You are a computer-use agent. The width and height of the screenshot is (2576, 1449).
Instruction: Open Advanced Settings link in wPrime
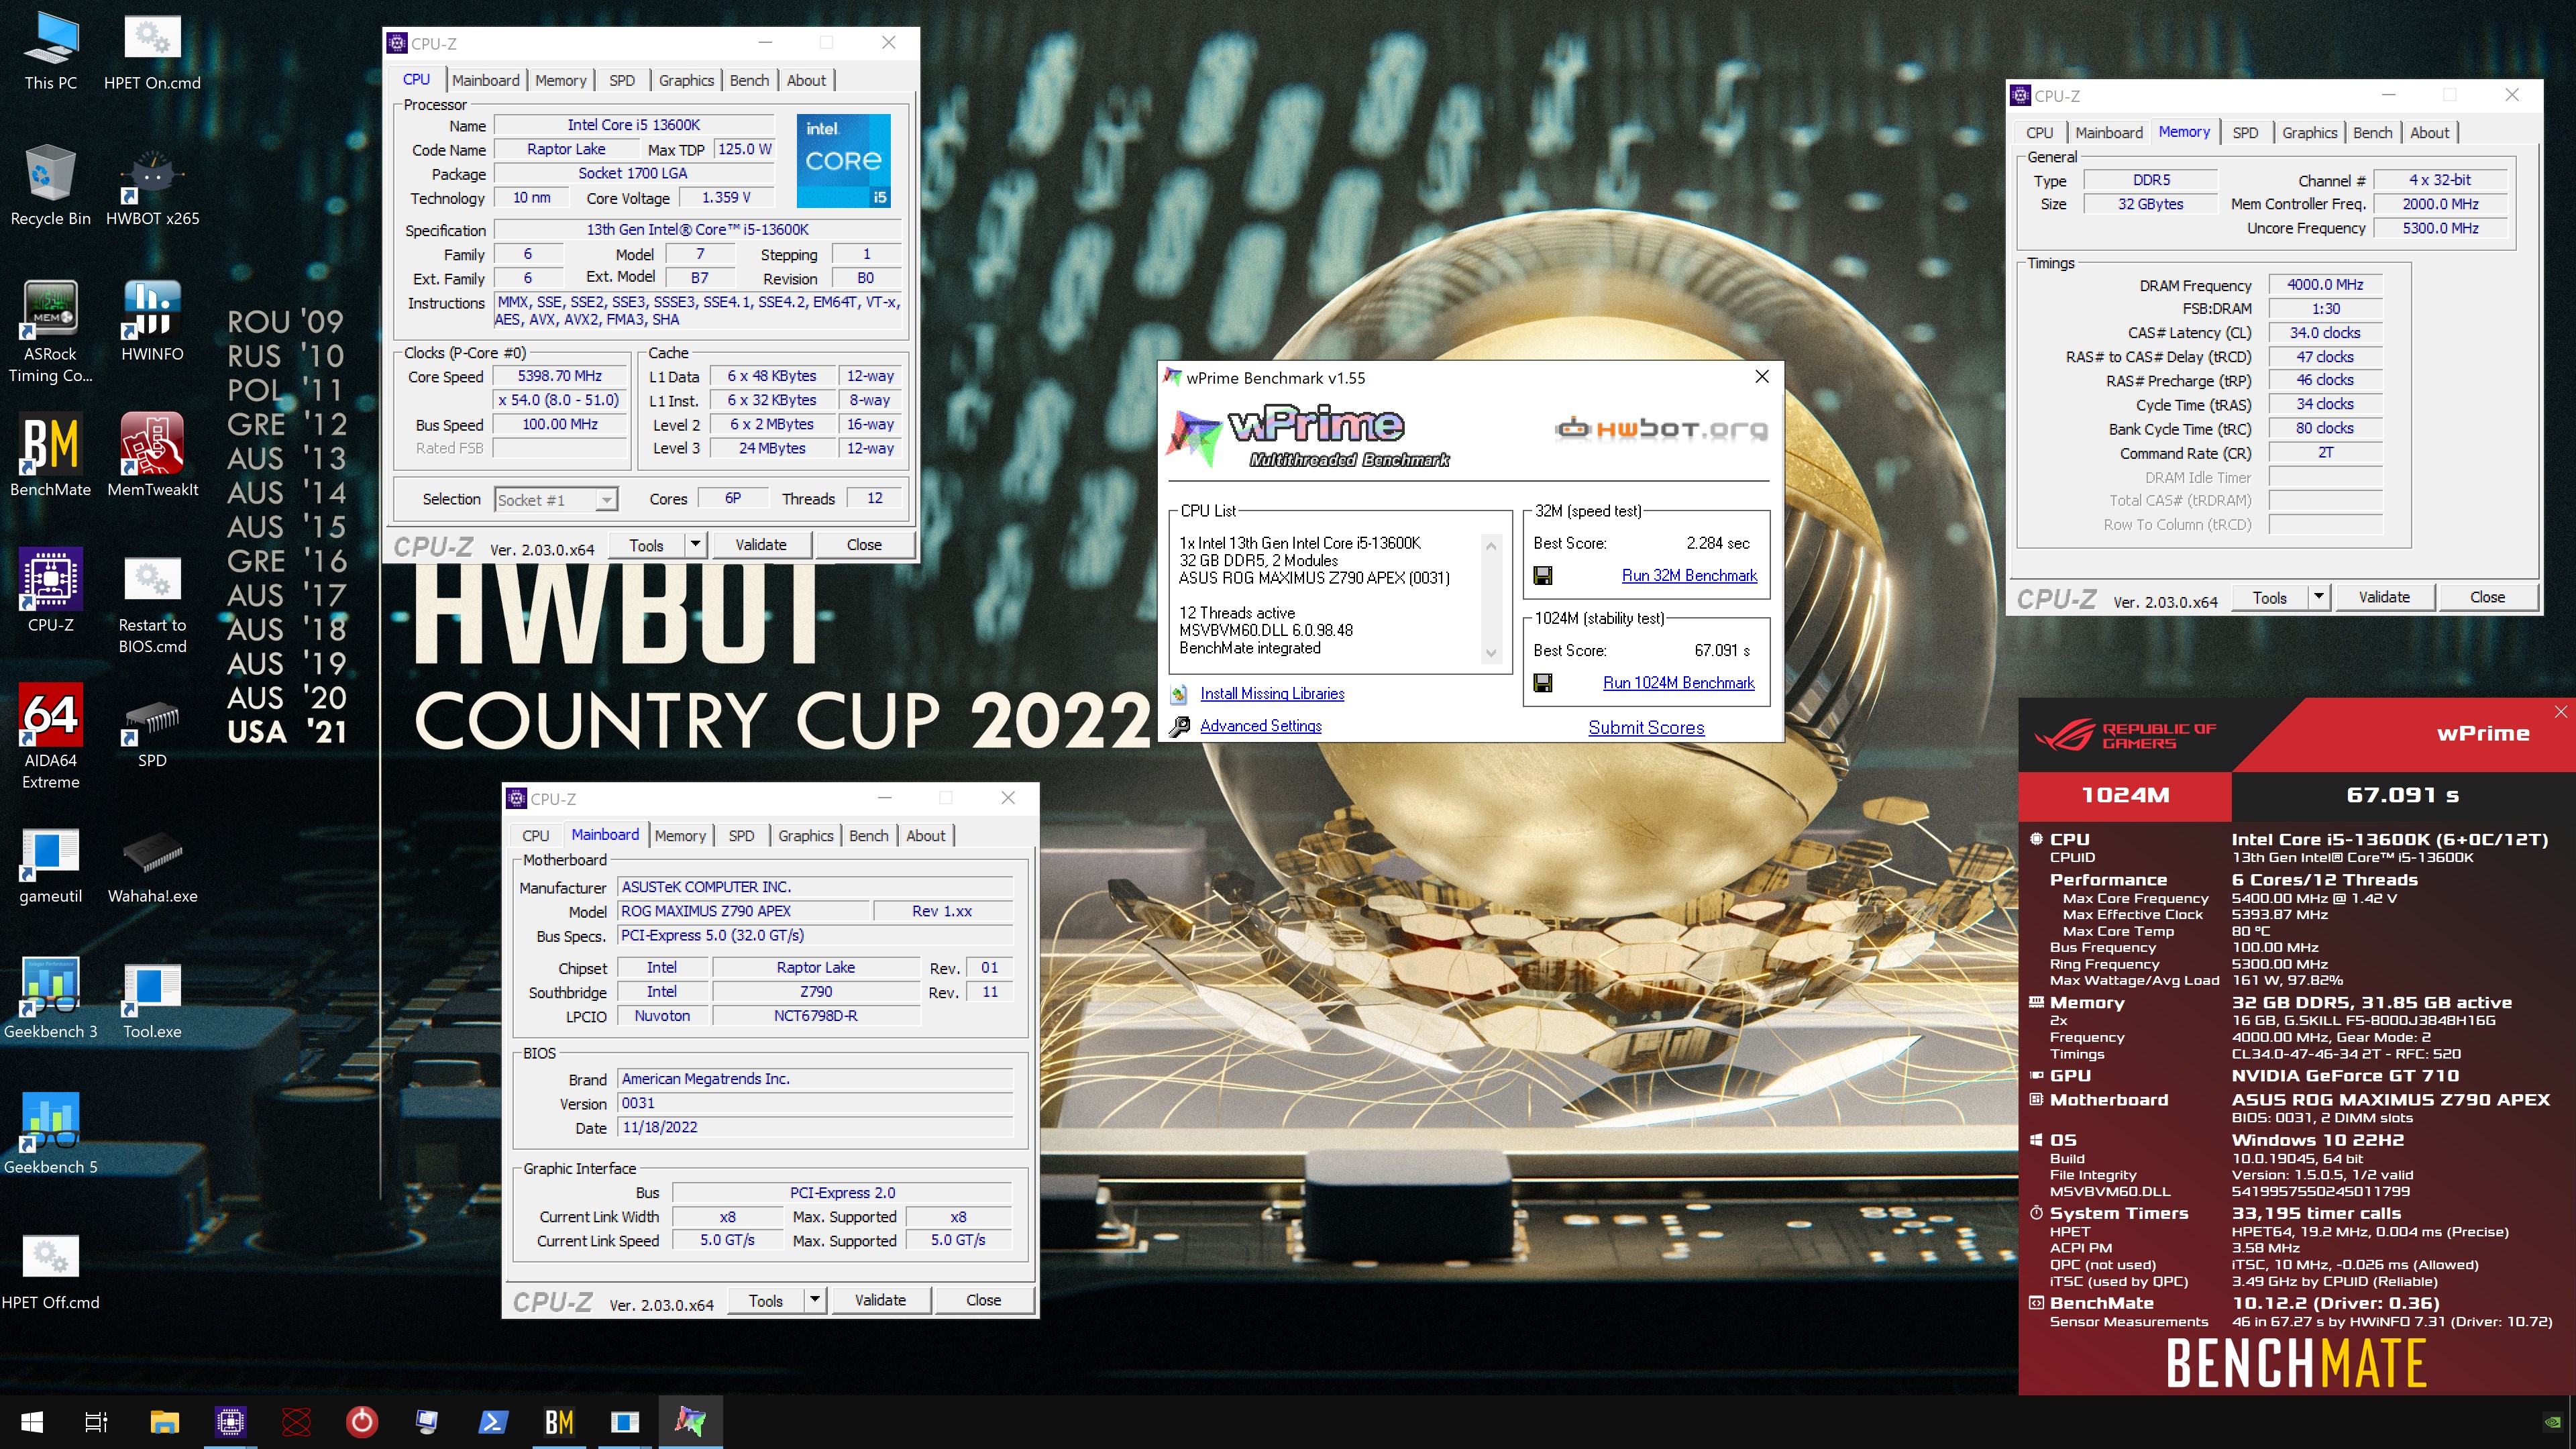point(1260,726)
